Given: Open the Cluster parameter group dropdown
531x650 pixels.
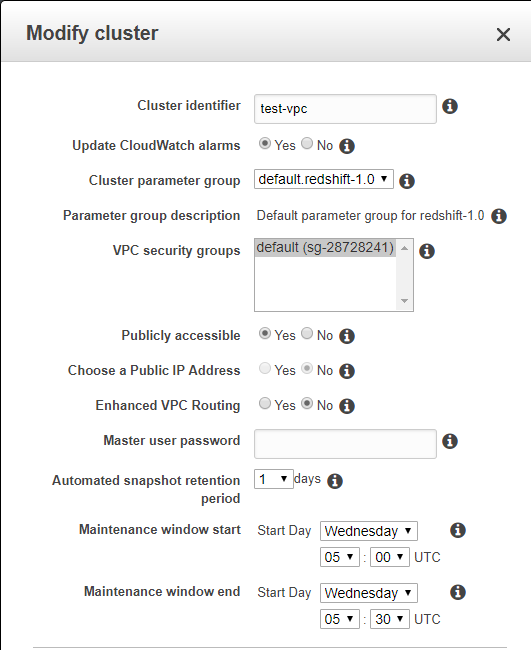Looking at the screenshot, I should (x=324, y=179).
